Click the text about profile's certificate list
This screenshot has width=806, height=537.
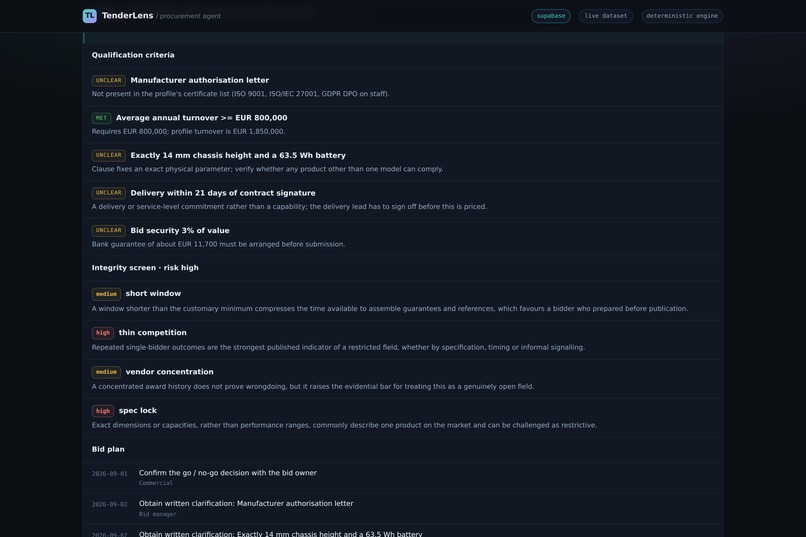[x=241, y=94]
